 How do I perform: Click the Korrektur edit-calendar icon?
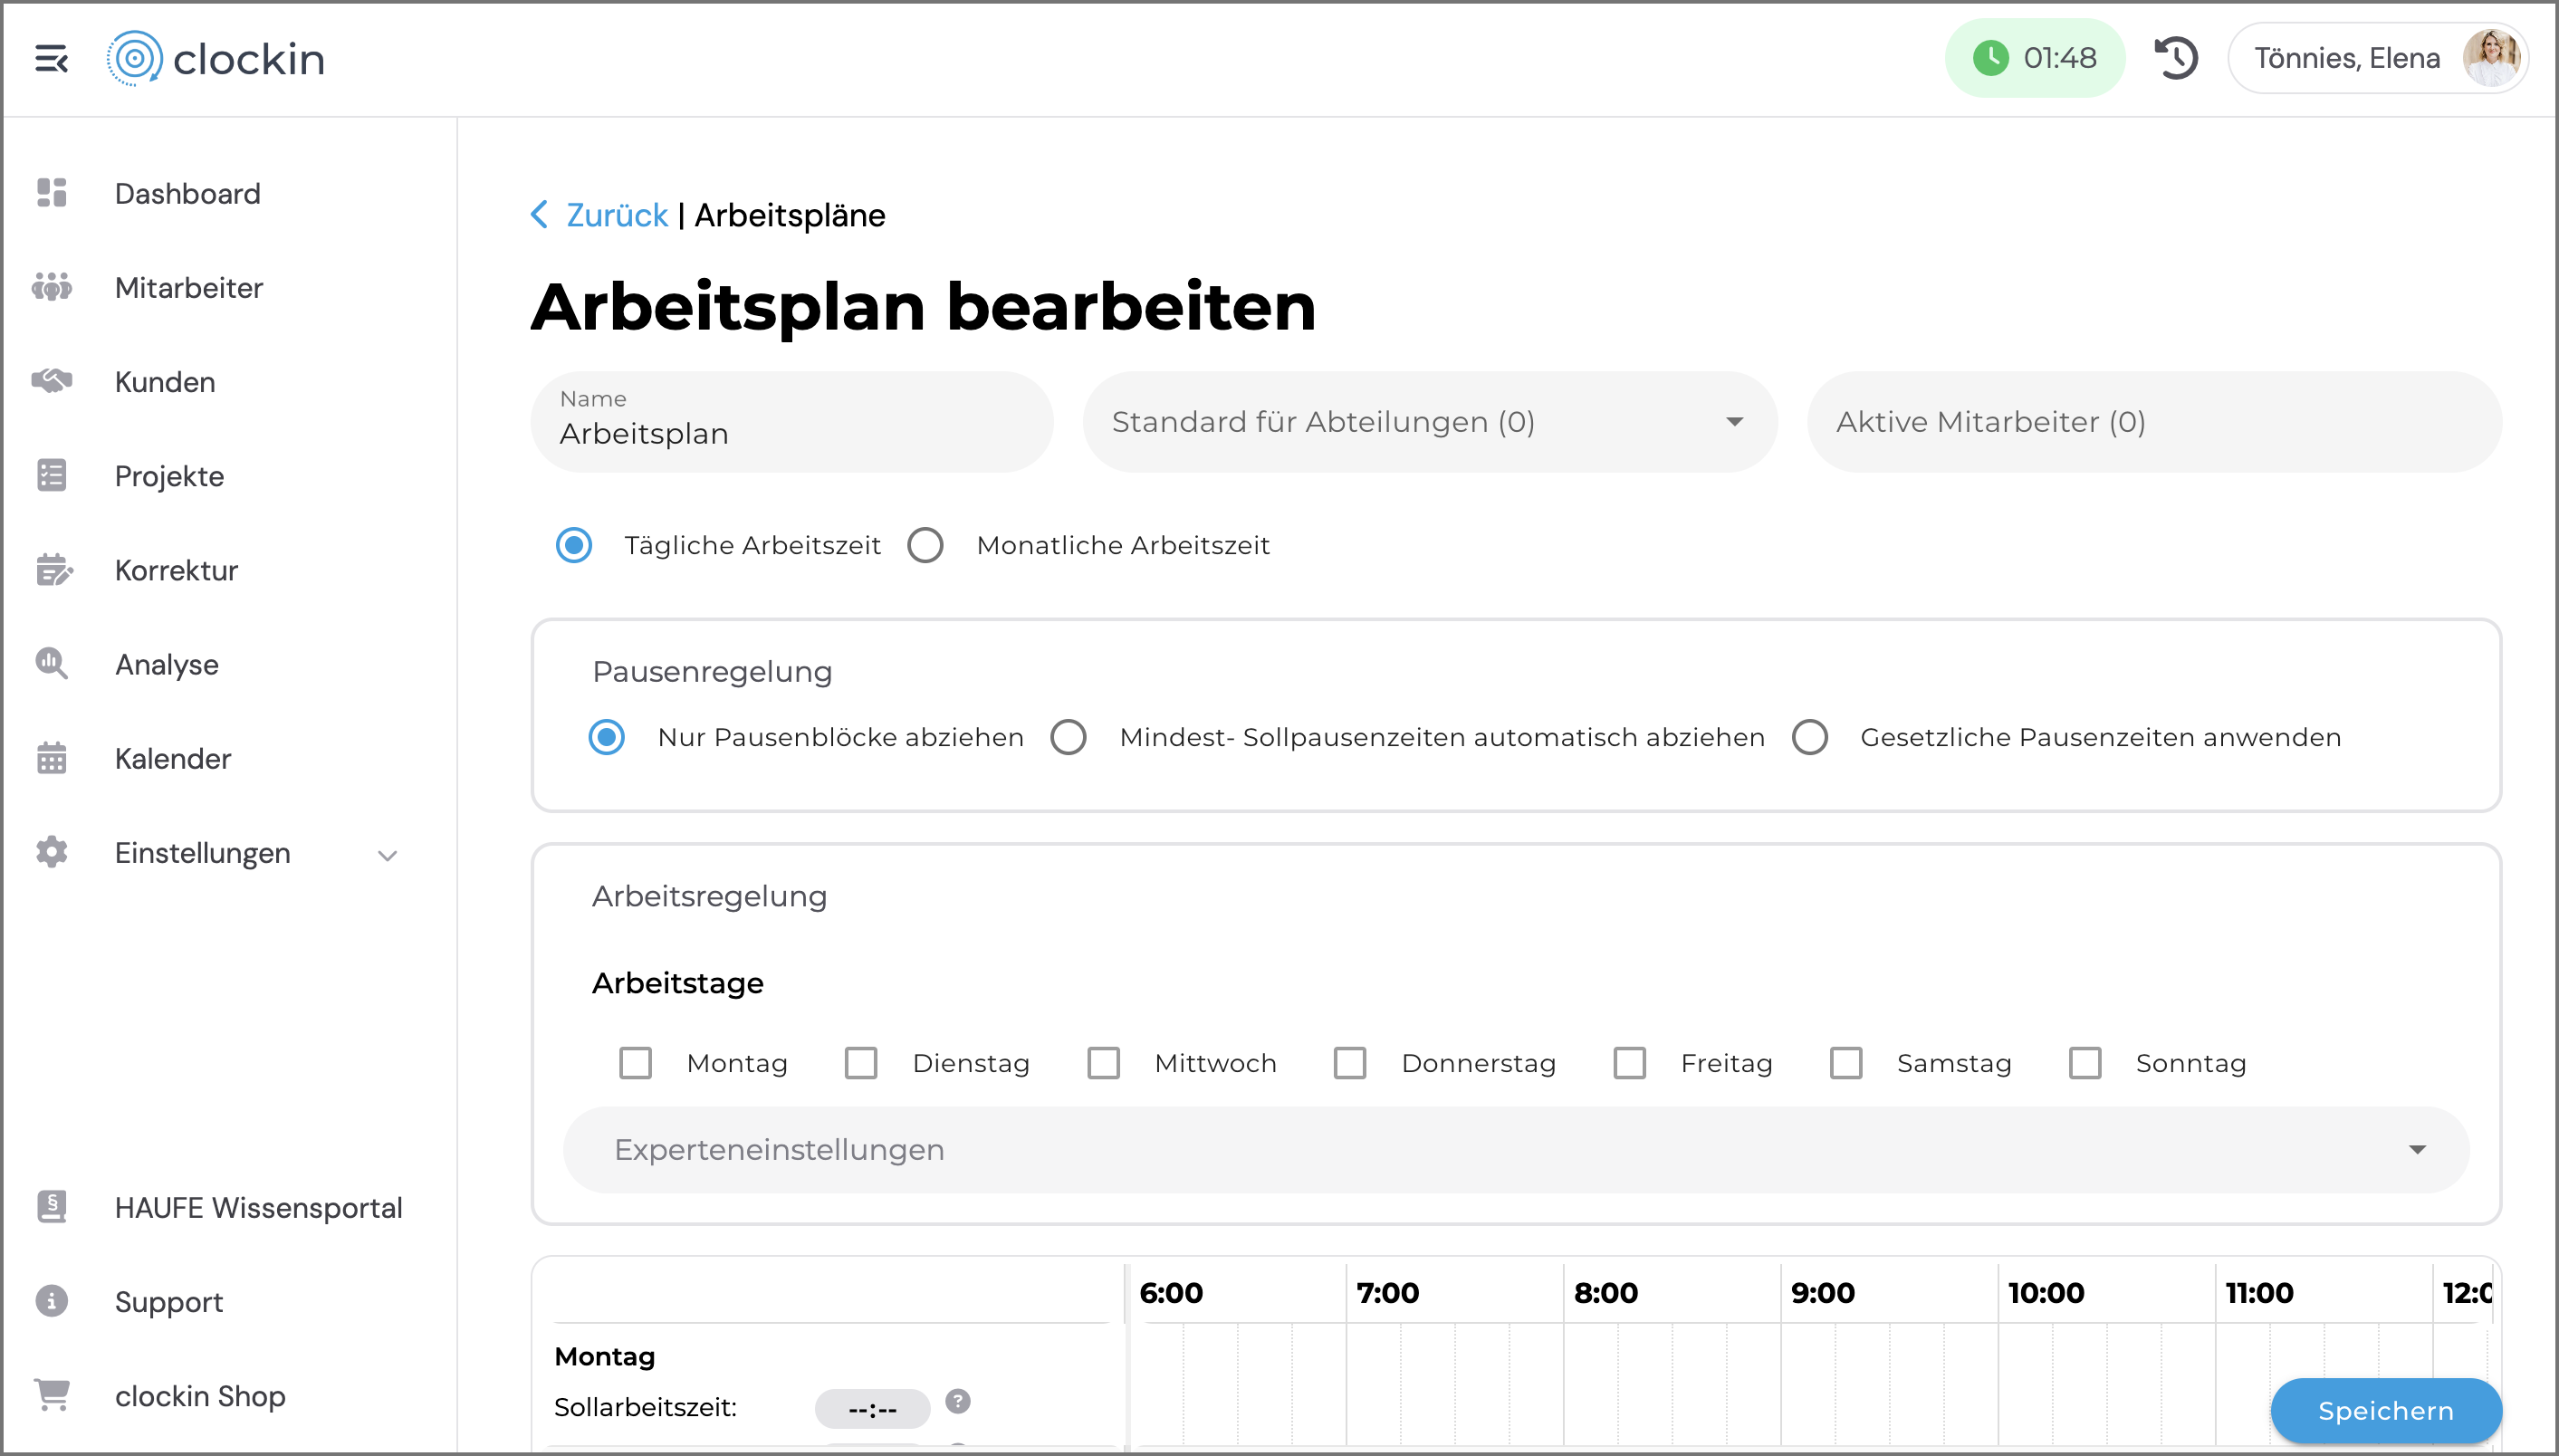tap(53, 570)
